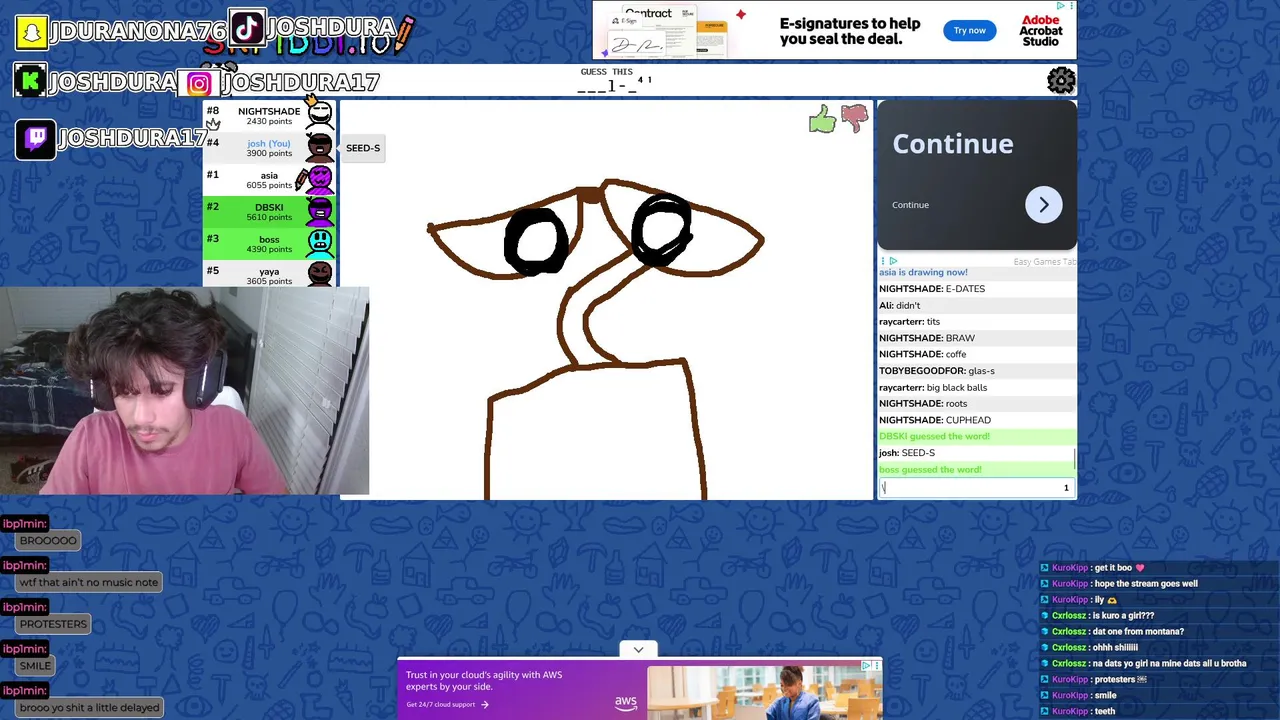Viewport: 1280px width, 720px height.
Task: Click 'boss guessed the word!' message
Action: 930,469
